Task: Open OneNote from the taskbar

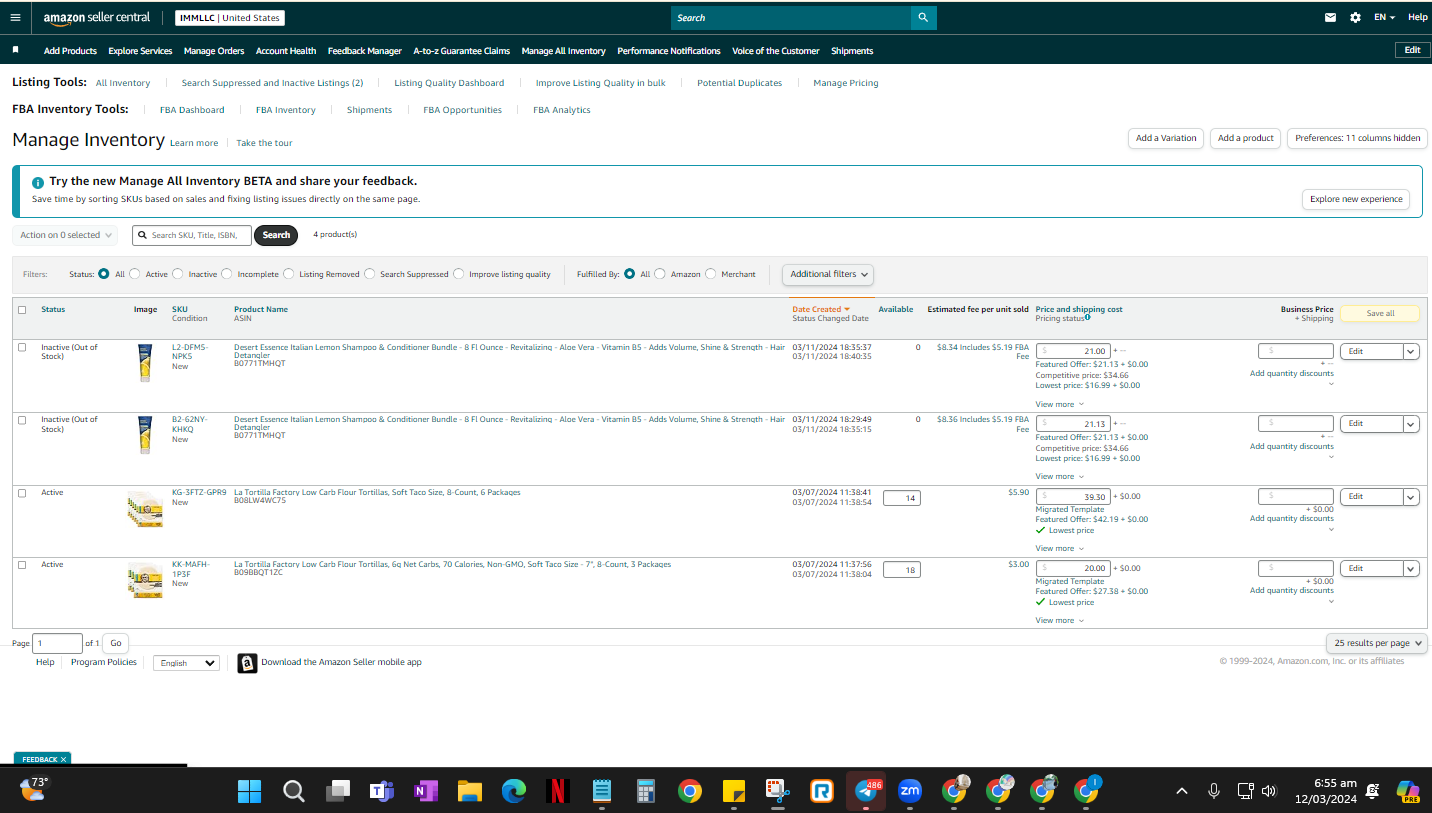Action: pos(425,792)
